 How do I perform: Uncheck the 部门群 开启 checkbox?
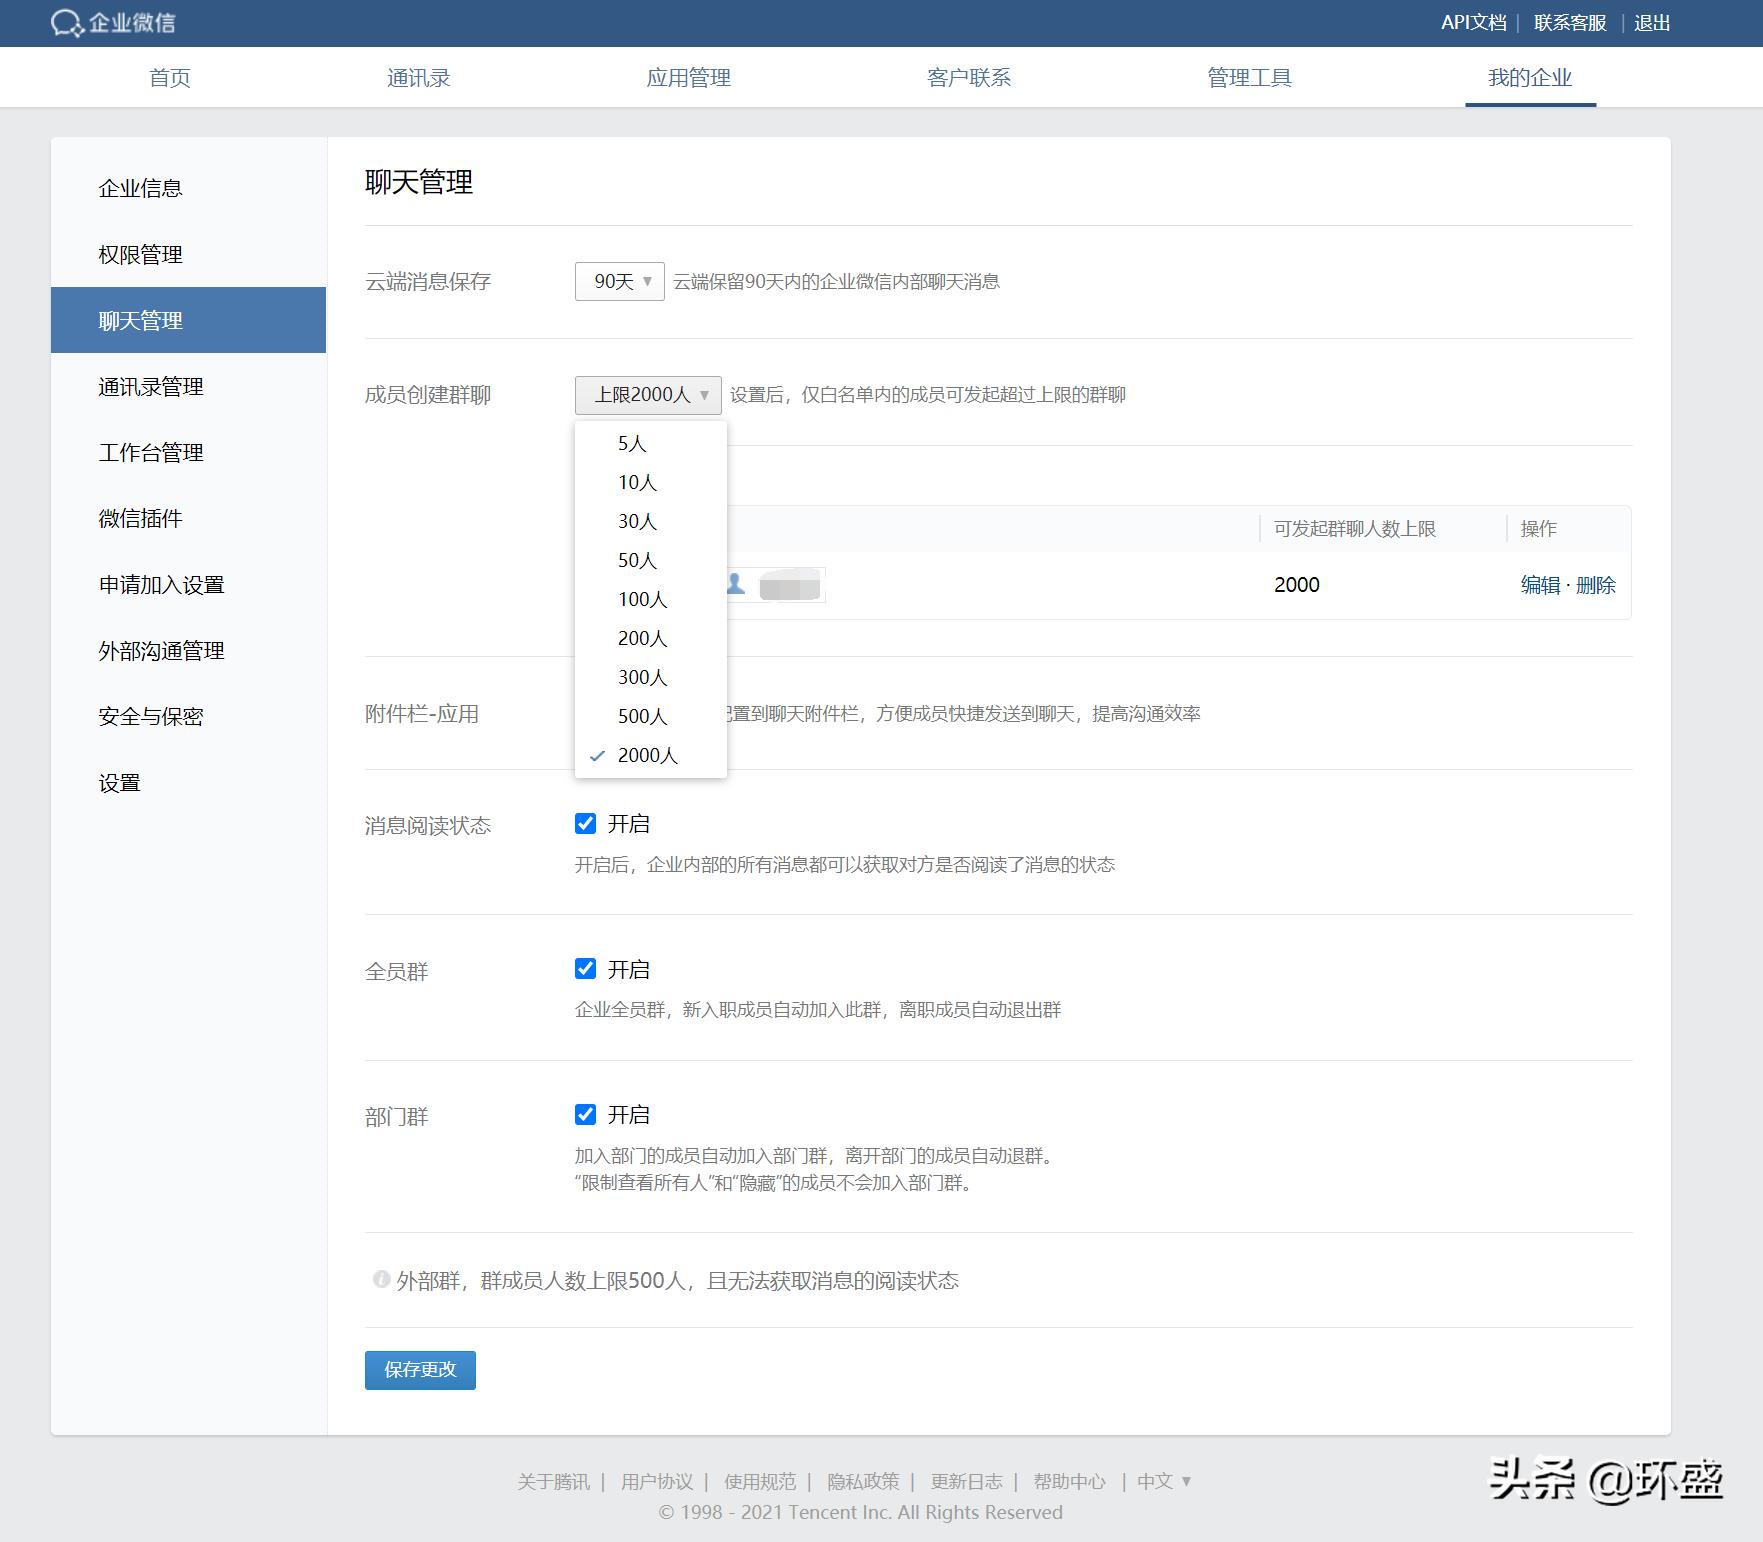point(585,1113)
